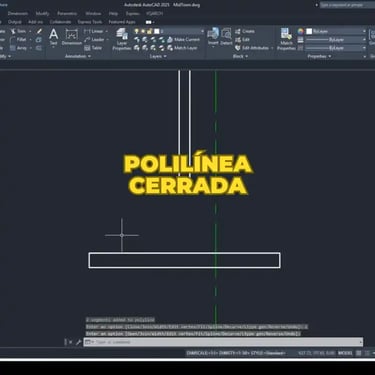Expand the Block panel
375x375 pixels.
coord(240,56)
